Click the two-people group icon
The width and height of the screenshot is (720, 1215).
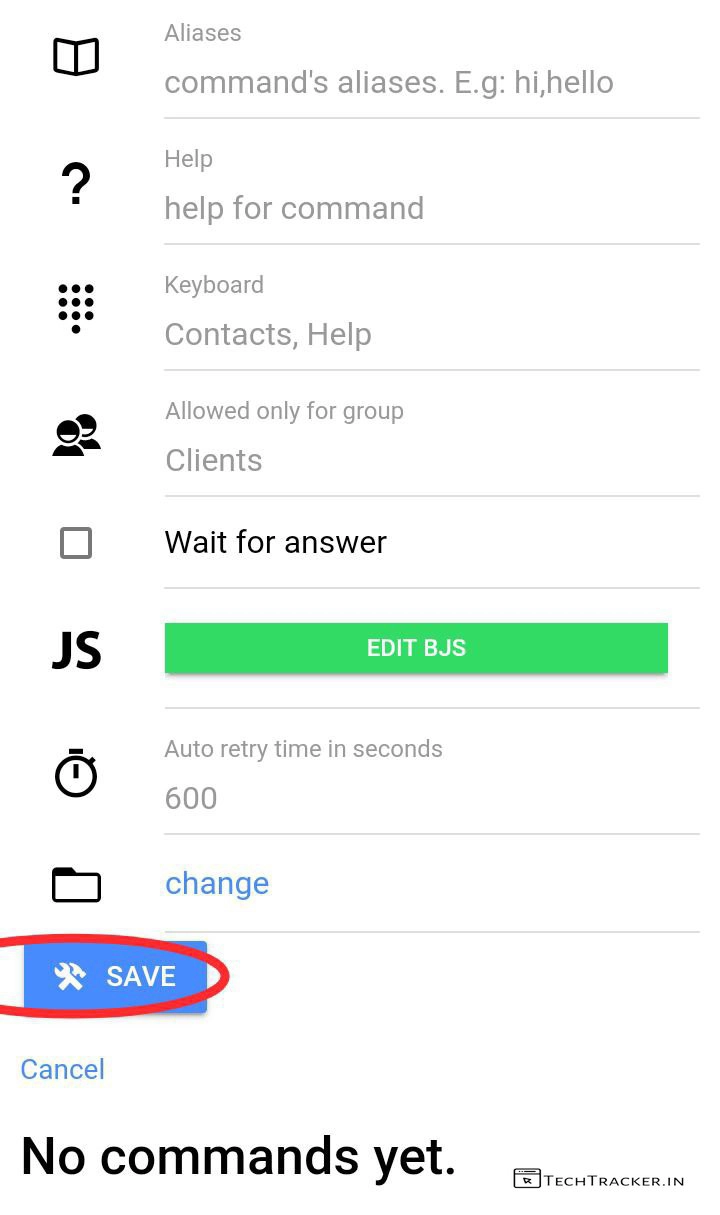[x=76, y=435]
